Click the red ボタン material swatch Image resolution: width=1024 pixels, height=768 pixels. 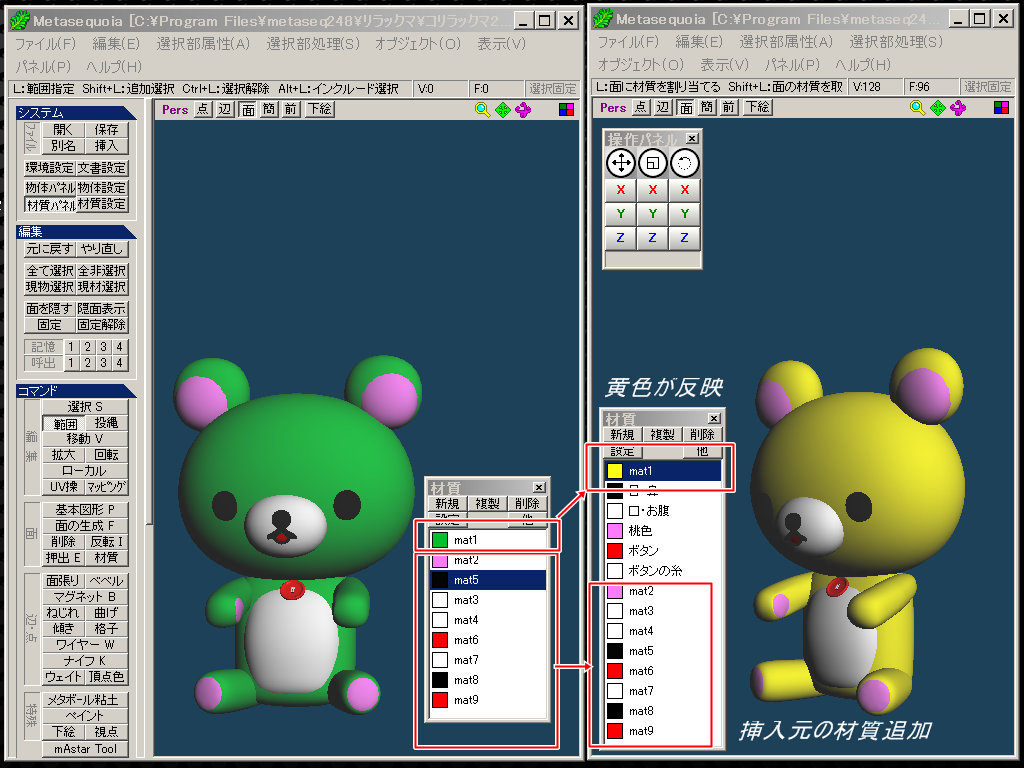coord(615,551)
